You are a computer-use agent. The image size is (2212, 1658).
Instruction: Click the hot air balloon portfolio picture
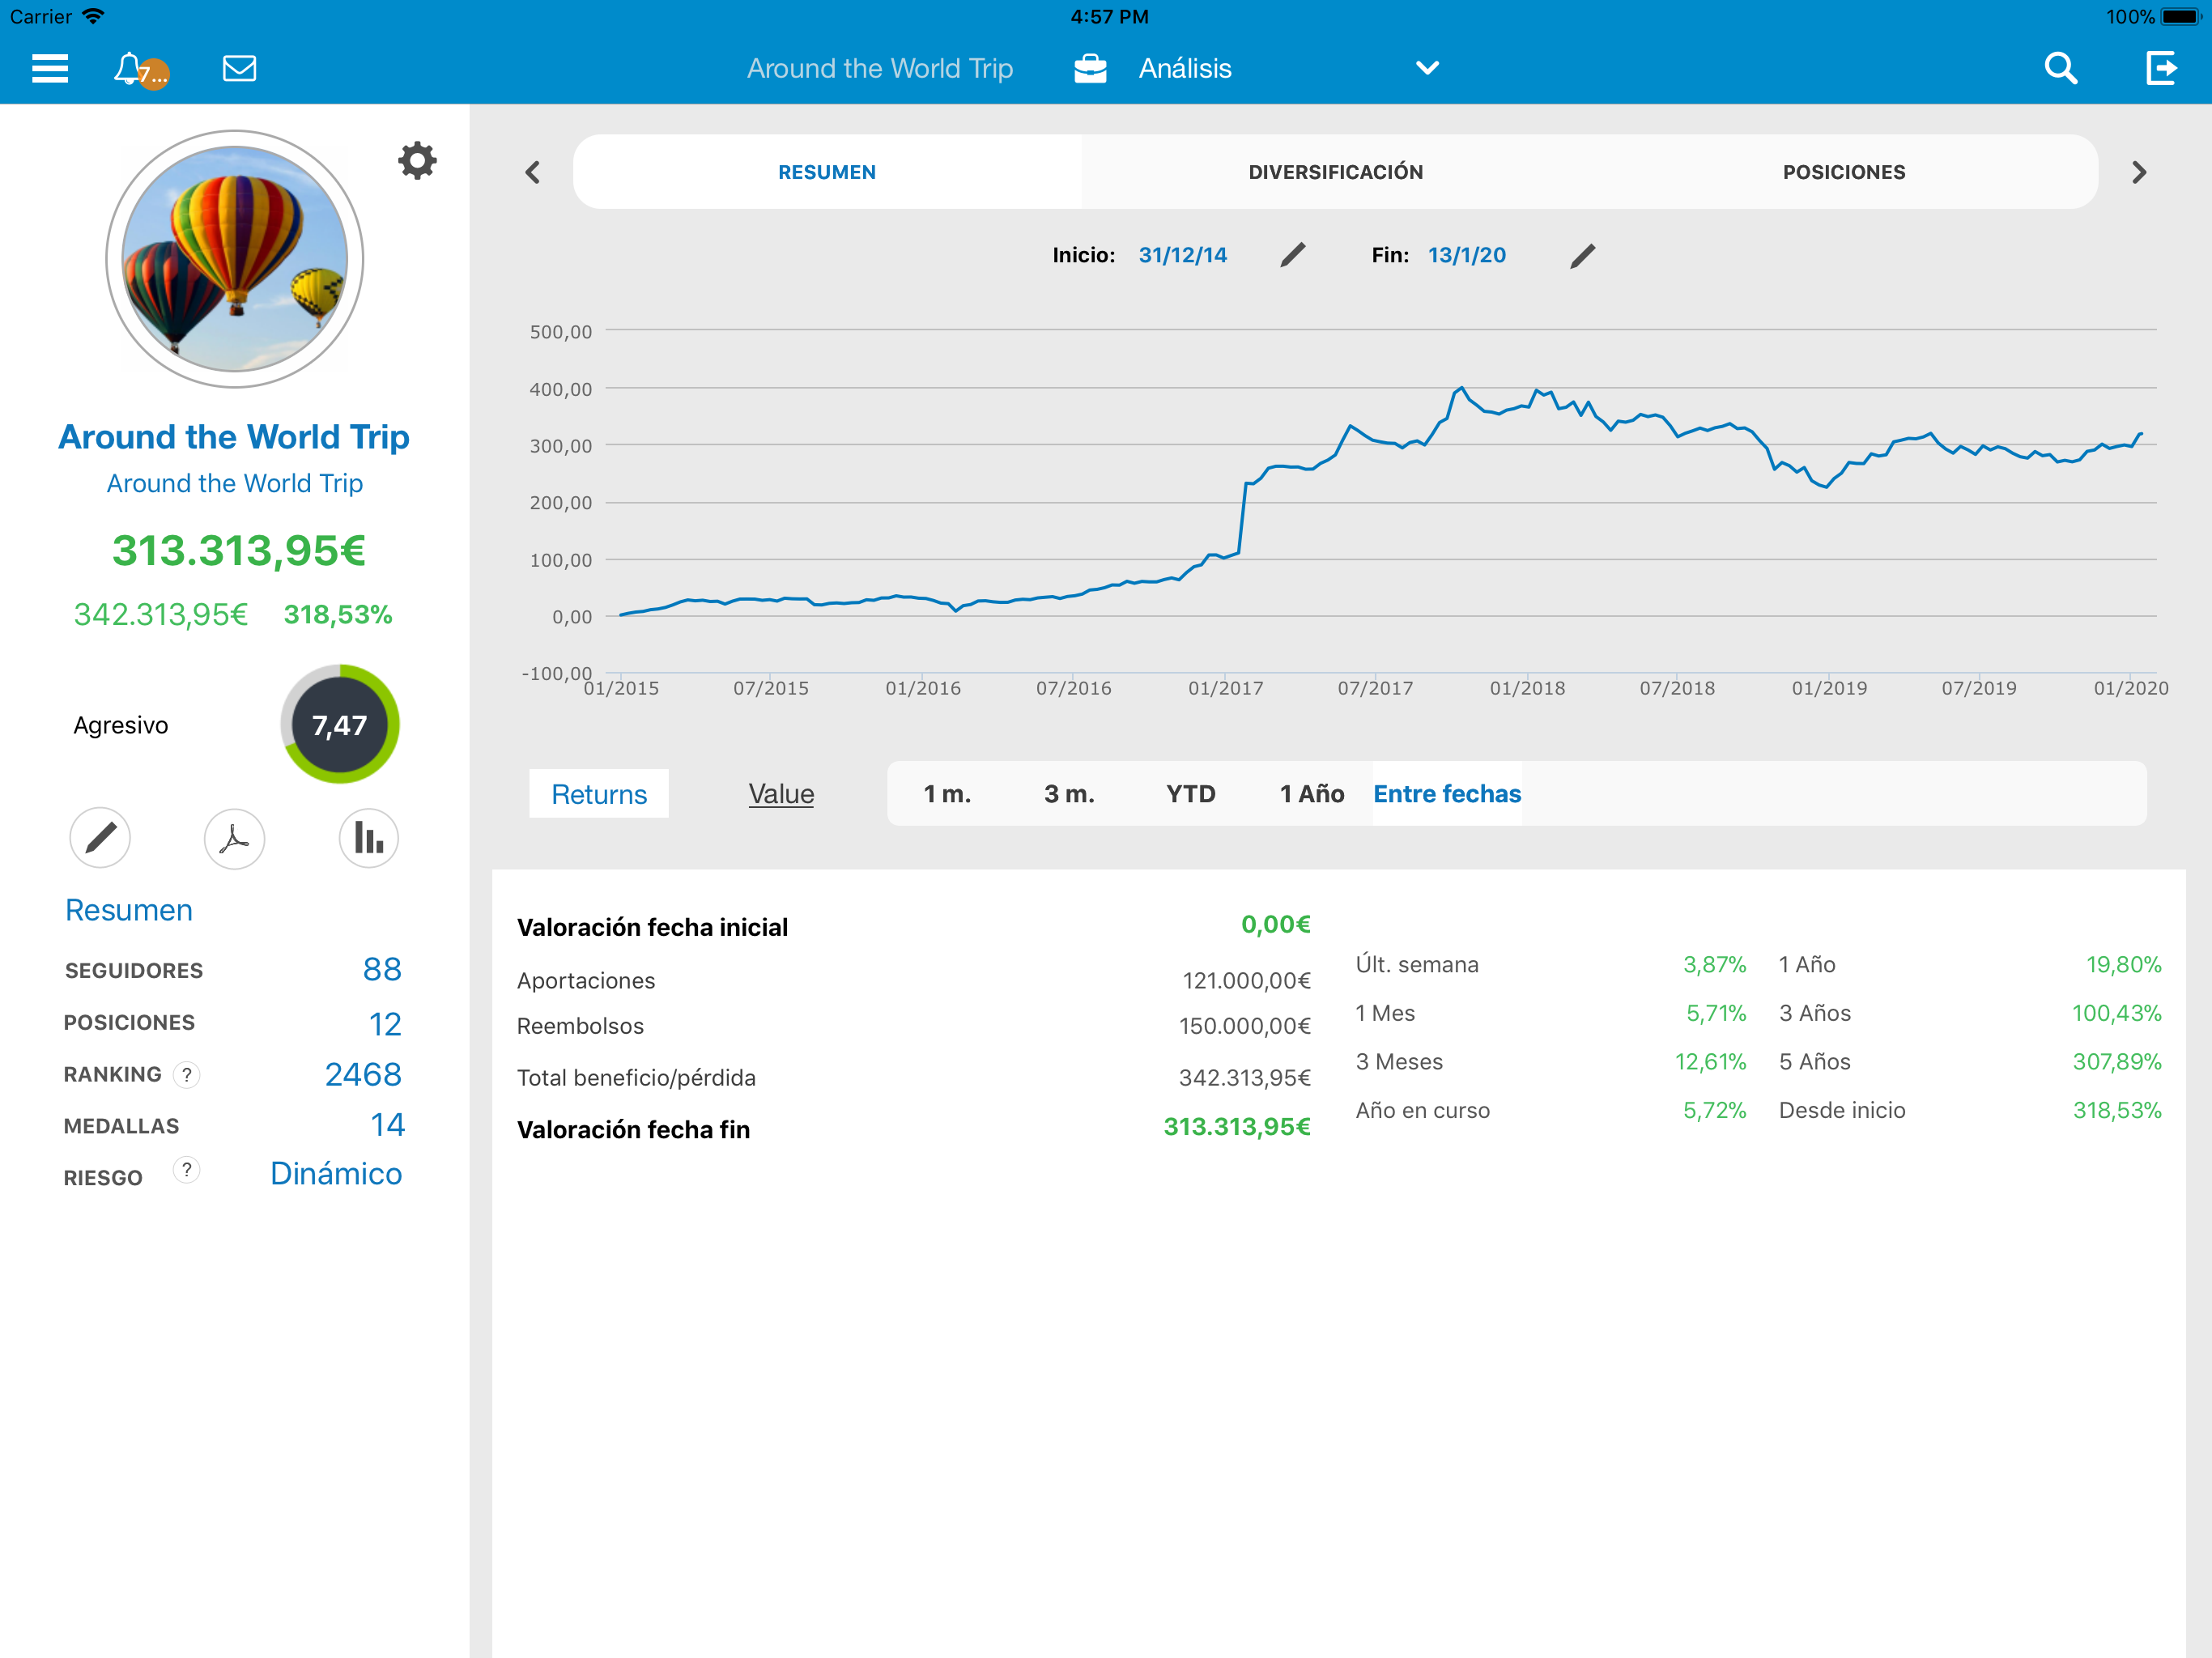pos(235,259)
